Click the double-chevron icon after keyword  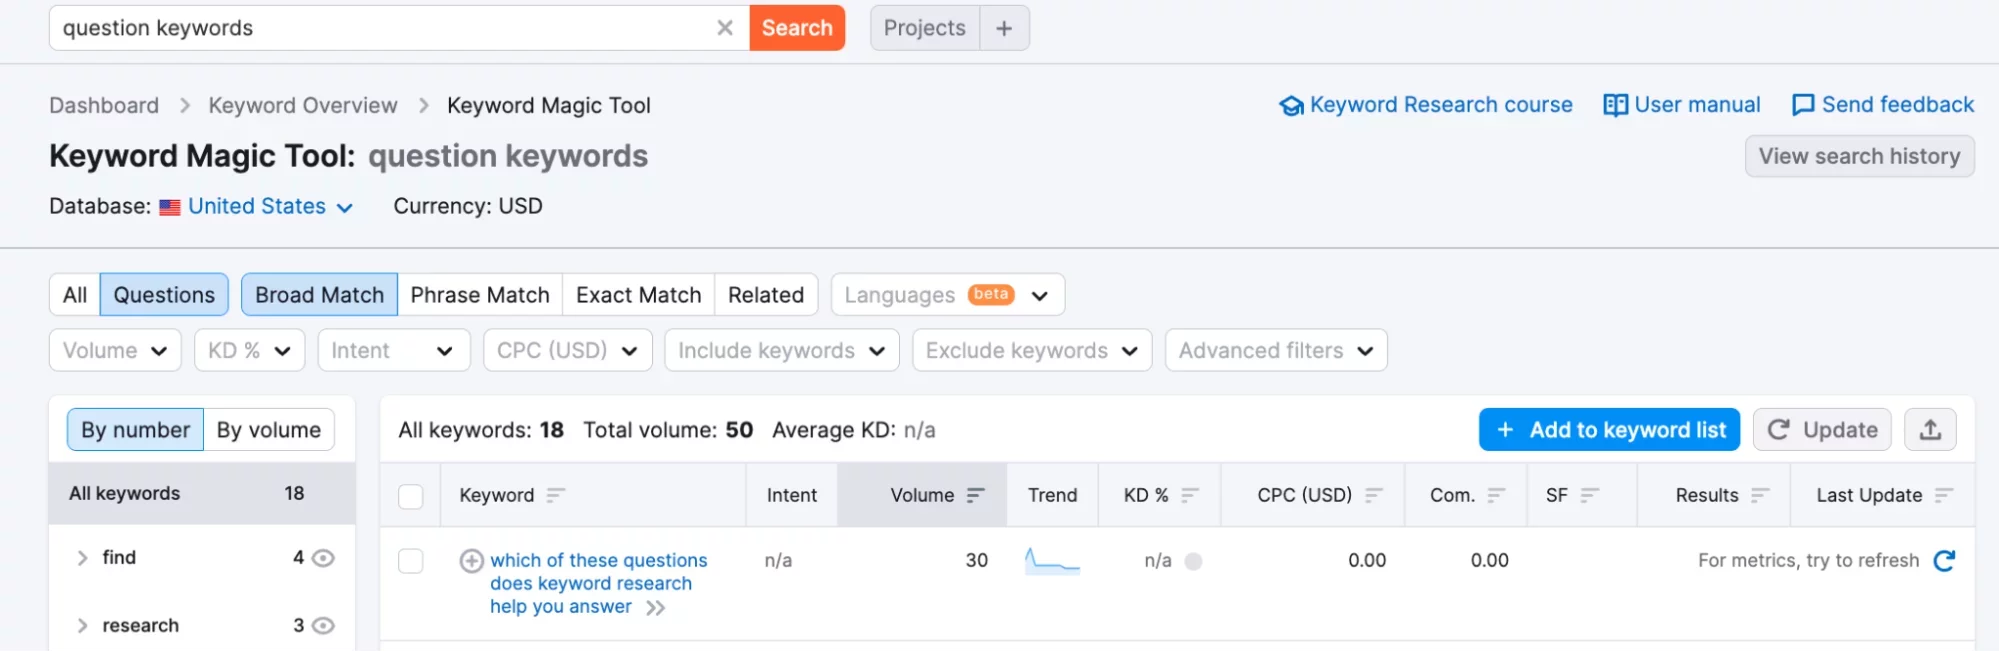coord(655,608)
